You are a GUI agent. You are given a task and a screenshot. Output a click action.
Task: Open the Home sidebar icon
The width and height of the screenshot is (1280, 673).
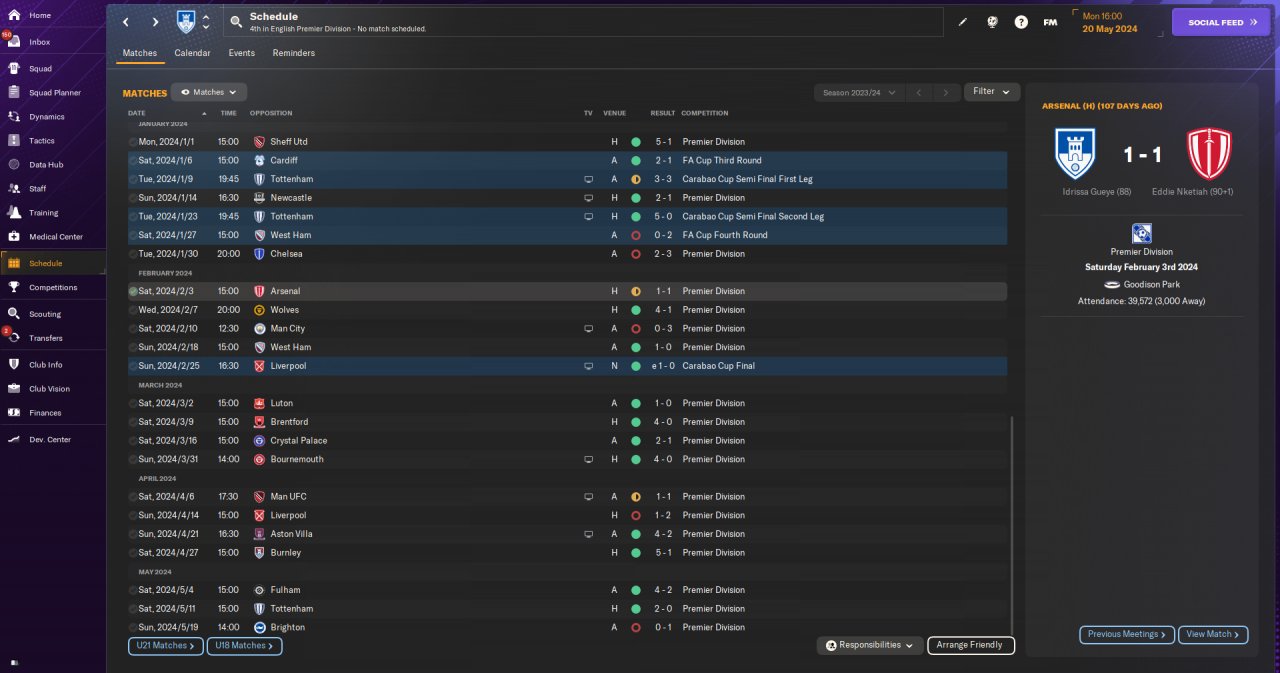coord(14,15)
